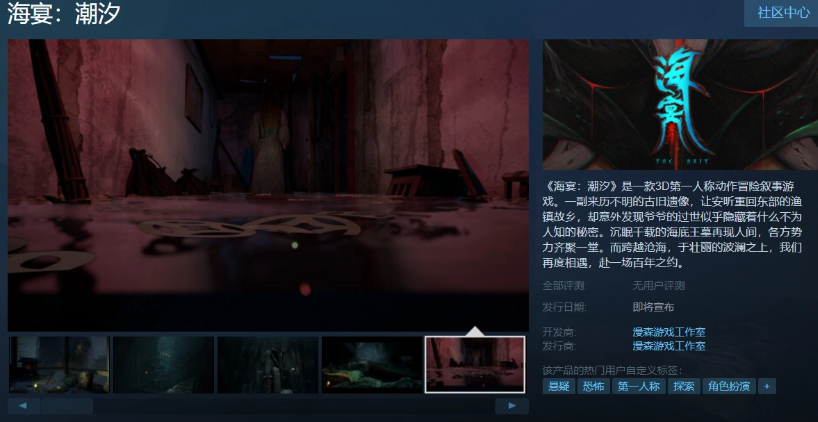Click the 悬疑 tag

(x=559, y=387)
